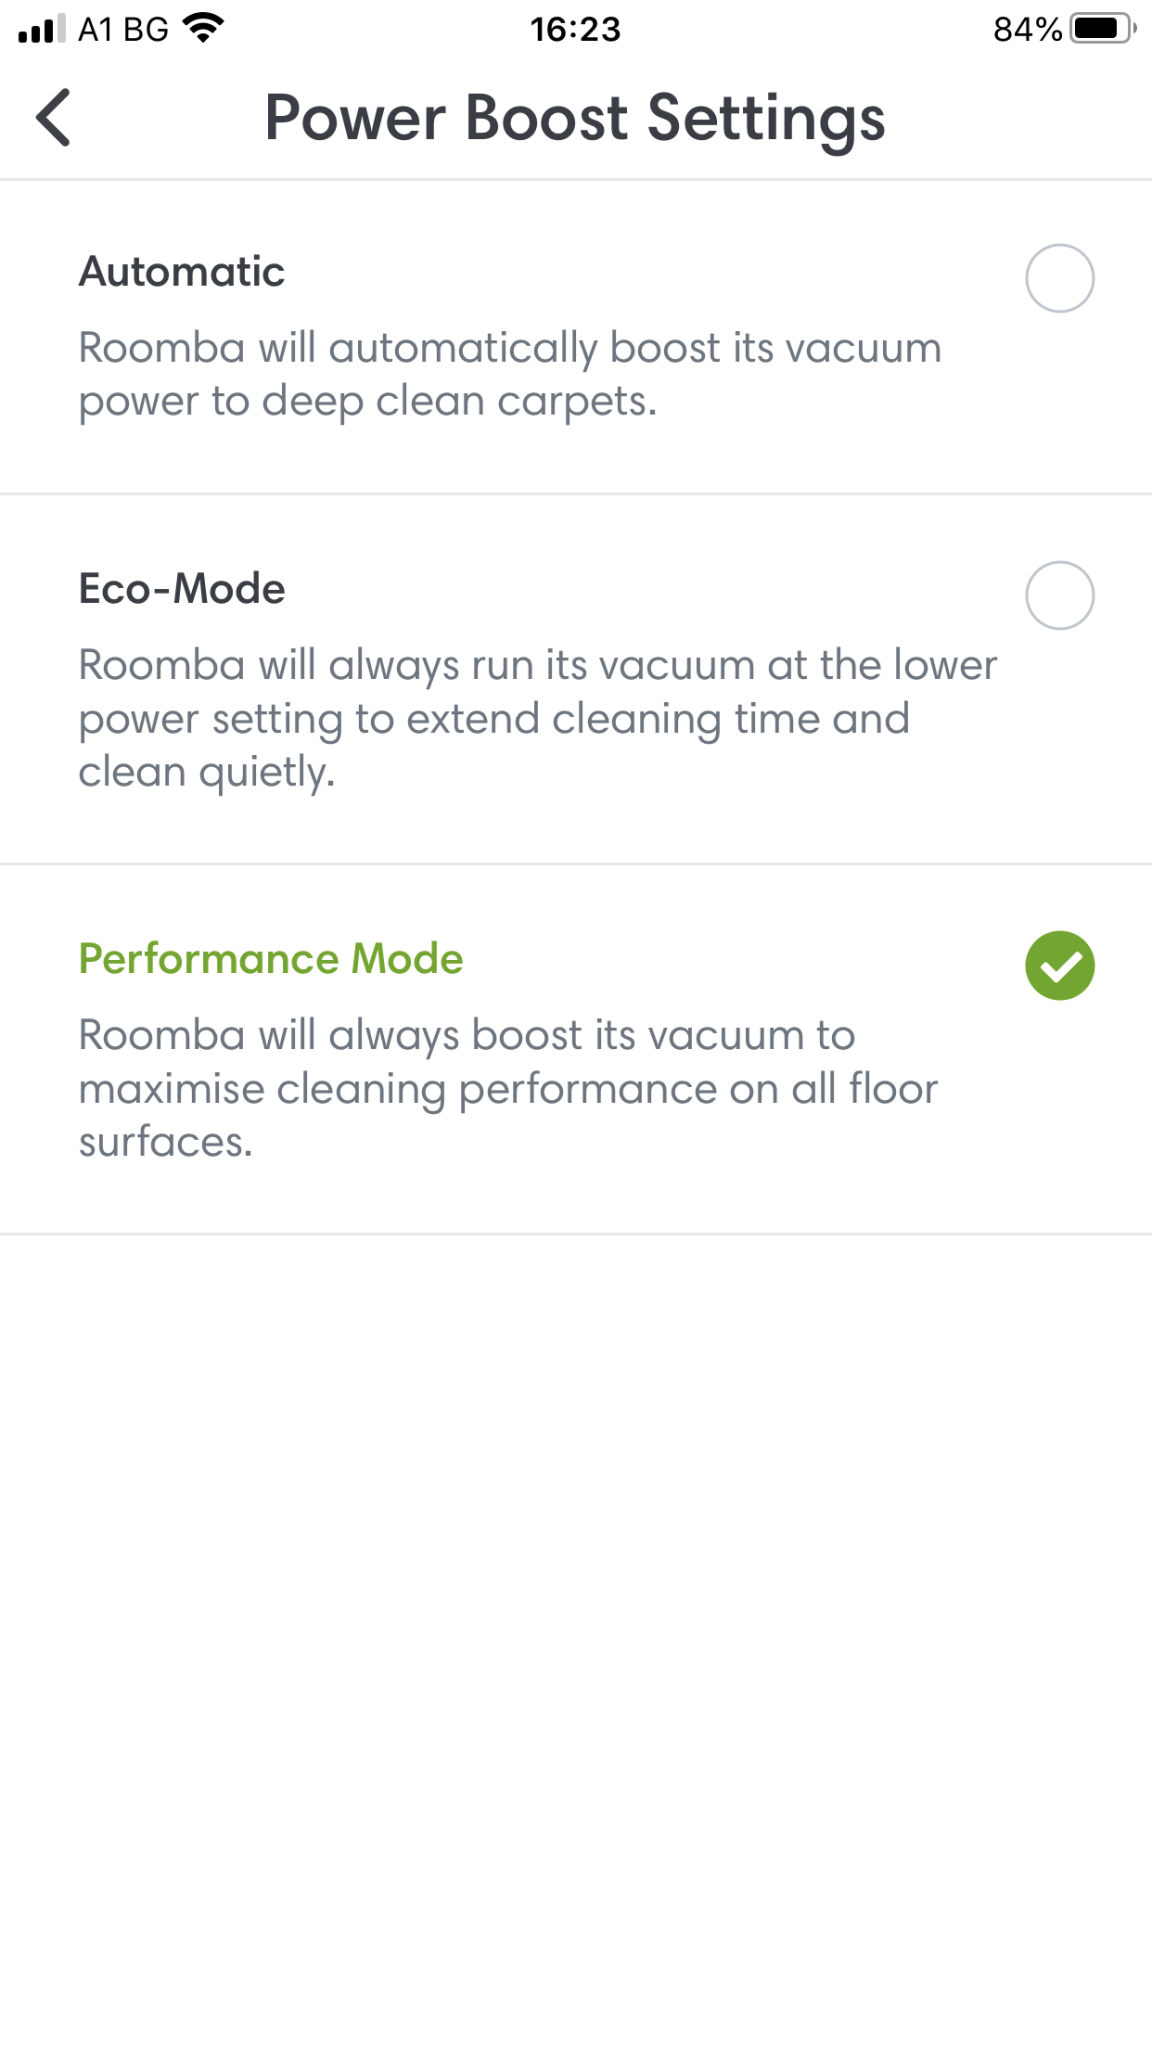The image size is (1152, 2048).
Task: Tap the Eco-Mode option title
Action: coord(182,589)
